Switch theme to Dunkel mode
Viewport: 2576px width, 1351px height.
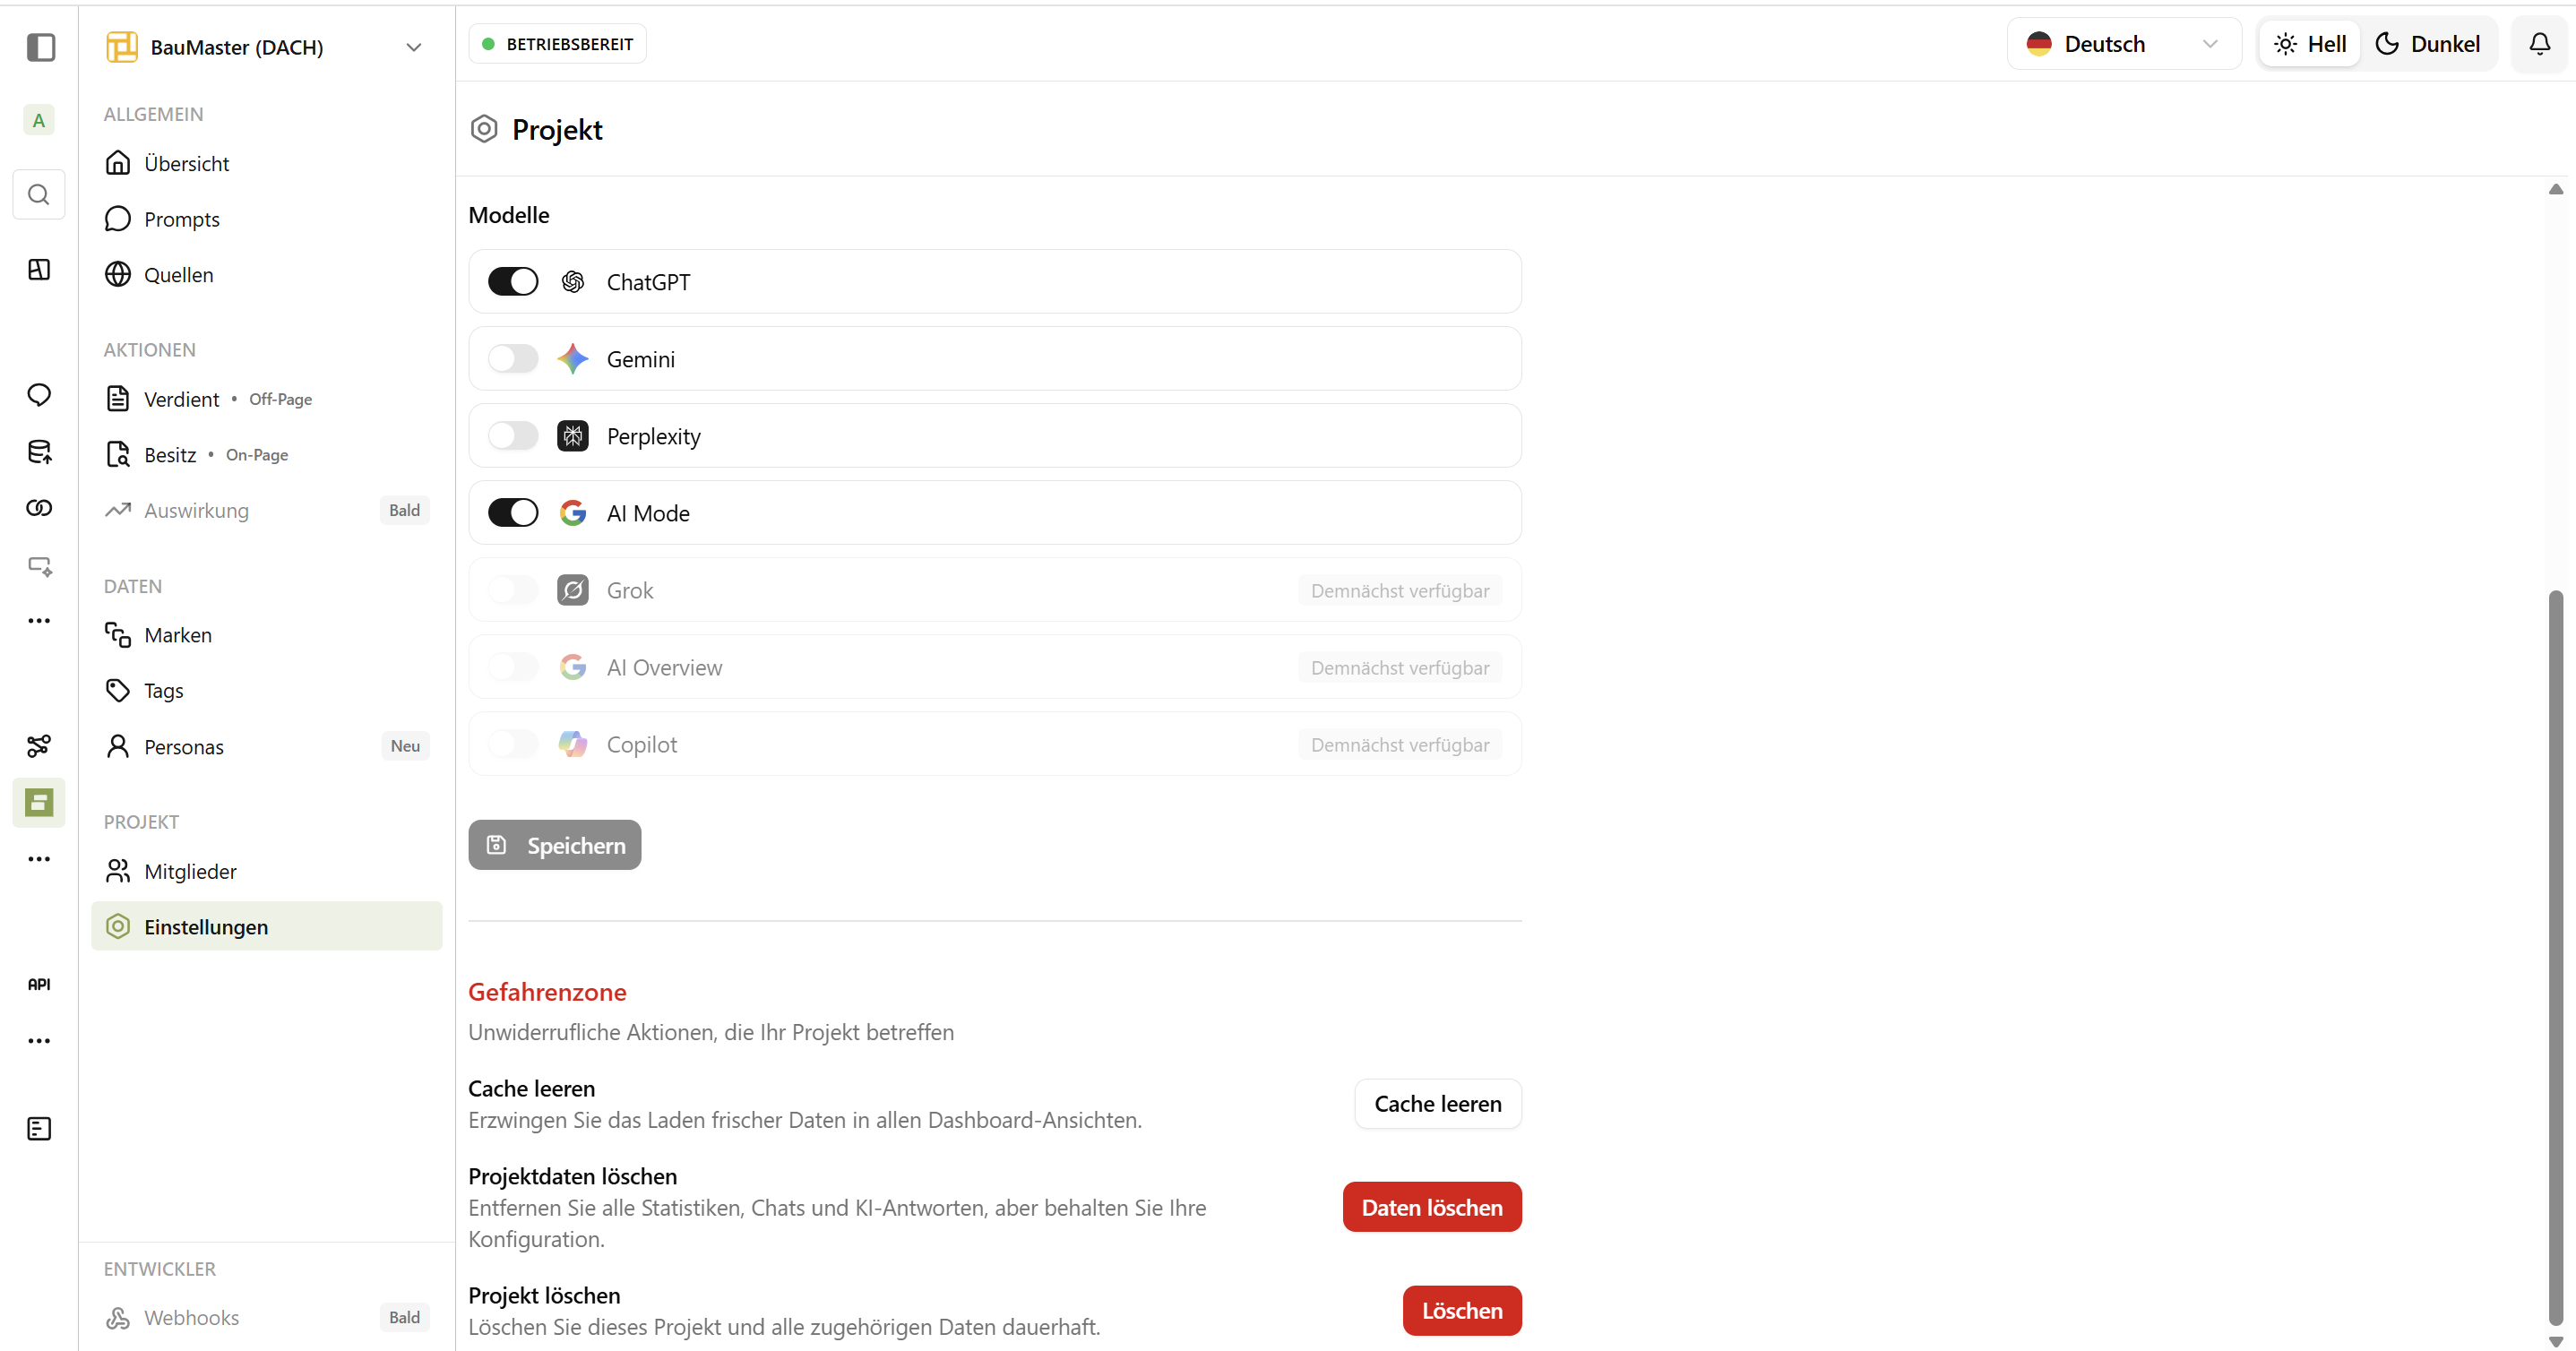tap(2428, 43)
